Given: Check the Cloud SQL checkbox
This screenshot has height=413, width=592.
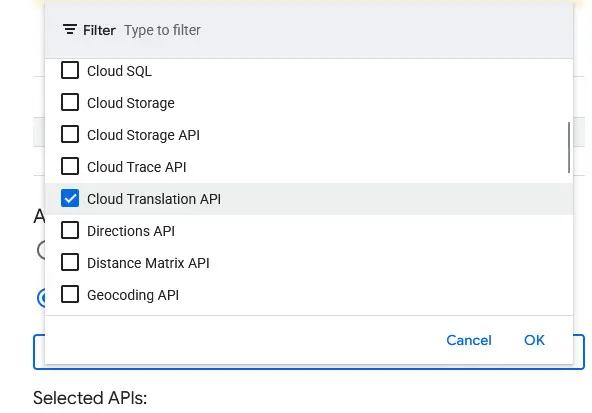Looking at the screenshot, I should pyautogui.click(x=70, y=70).
